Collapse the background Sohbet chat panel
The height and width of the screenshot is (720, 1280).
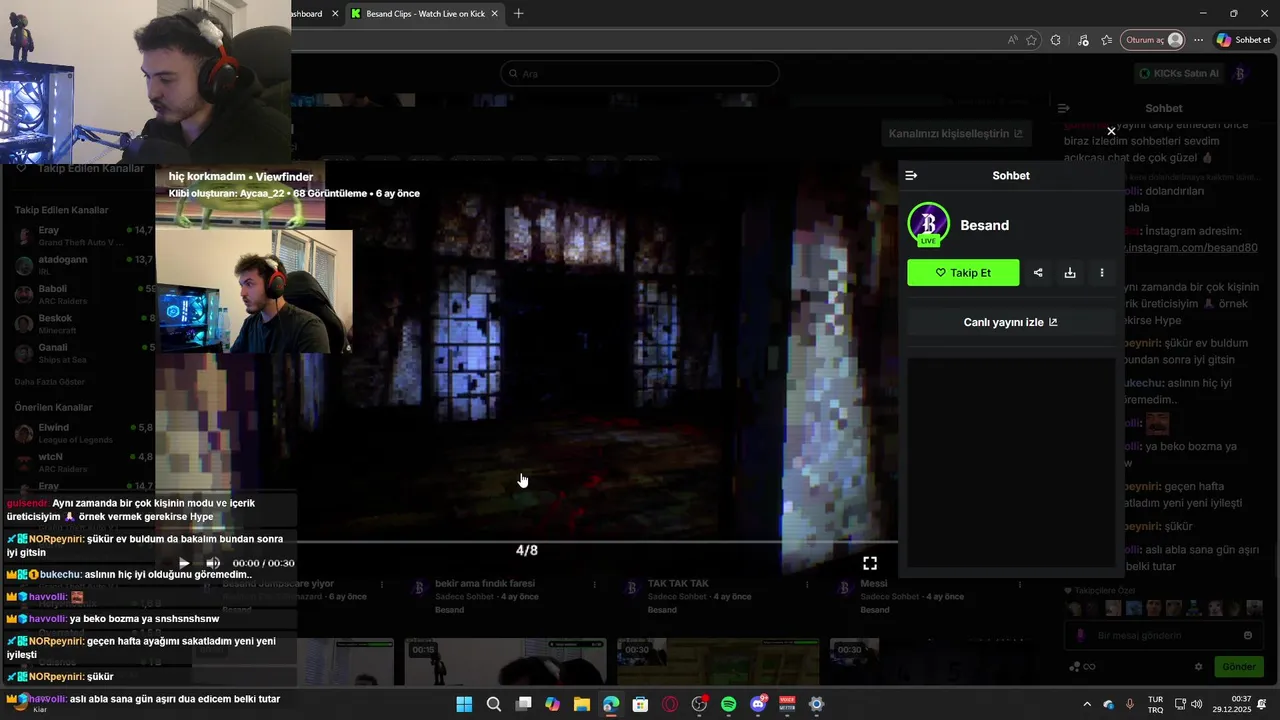pyautogui.click(x=1064, y=108)
